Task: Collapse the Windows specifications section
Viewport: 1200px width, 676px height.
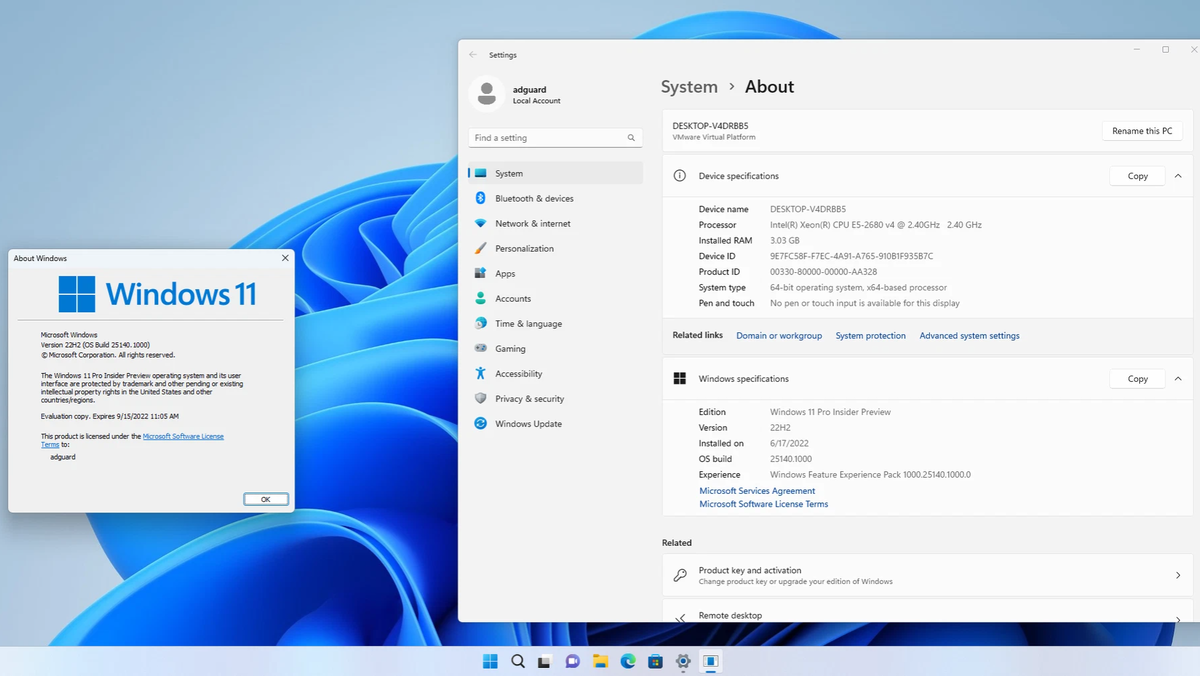Action: (1178, 379)
